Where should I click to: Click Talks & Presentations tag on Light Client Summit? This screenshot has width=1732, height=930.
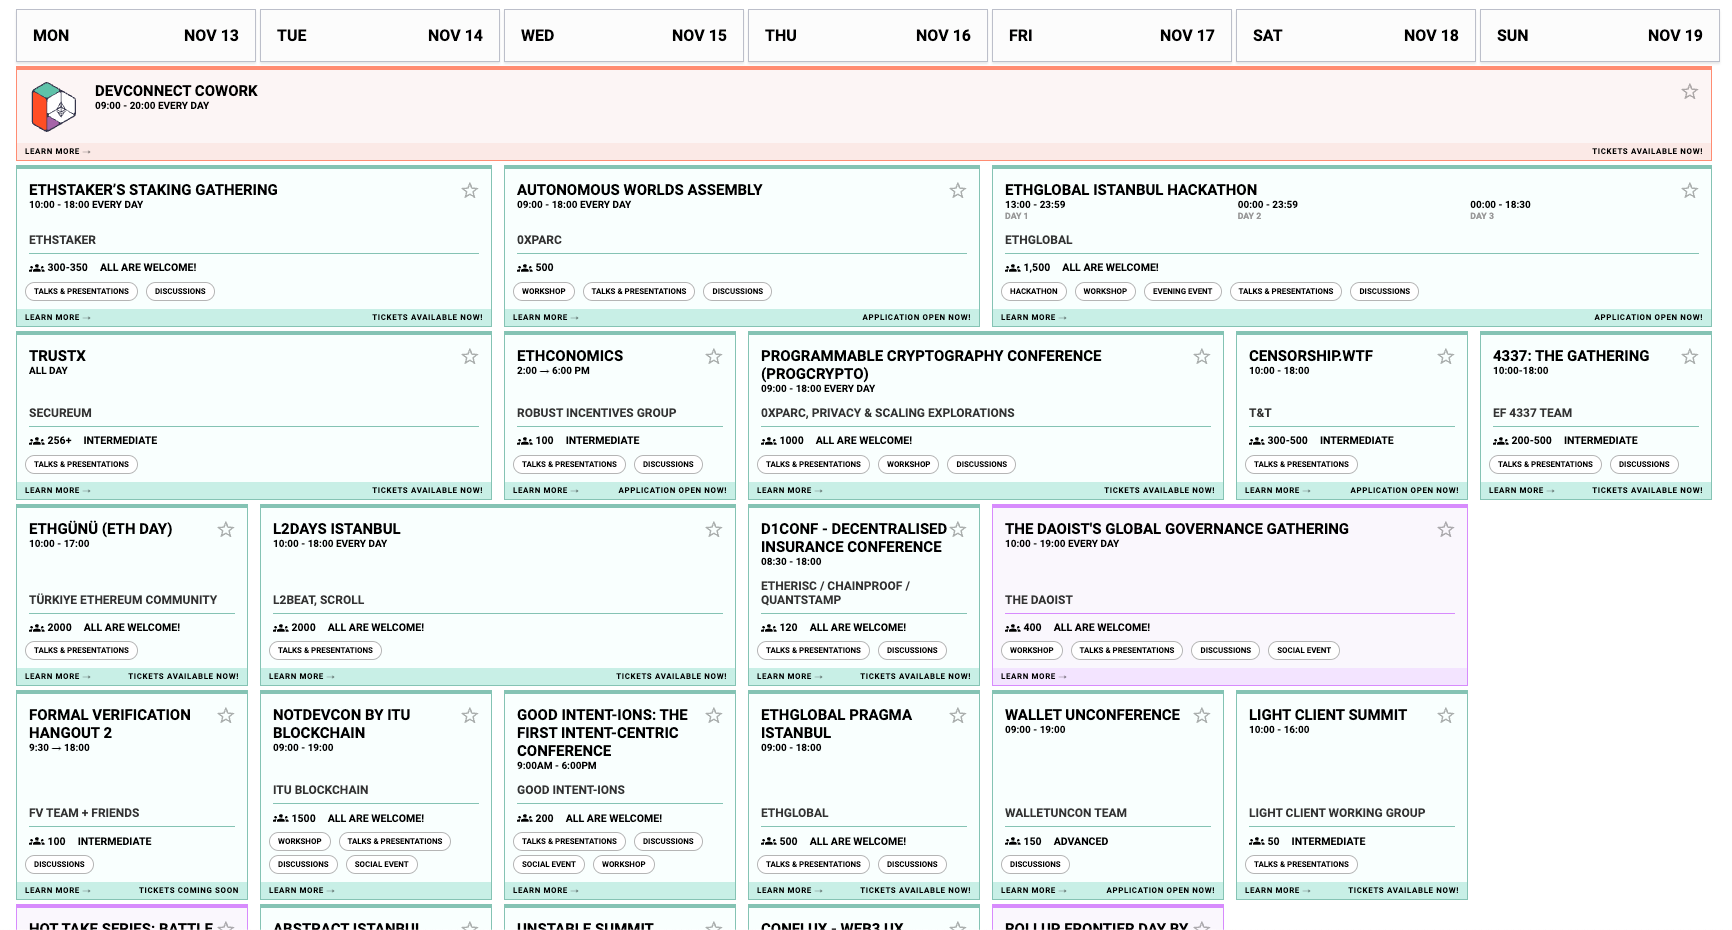click(x=1302, y=865)
